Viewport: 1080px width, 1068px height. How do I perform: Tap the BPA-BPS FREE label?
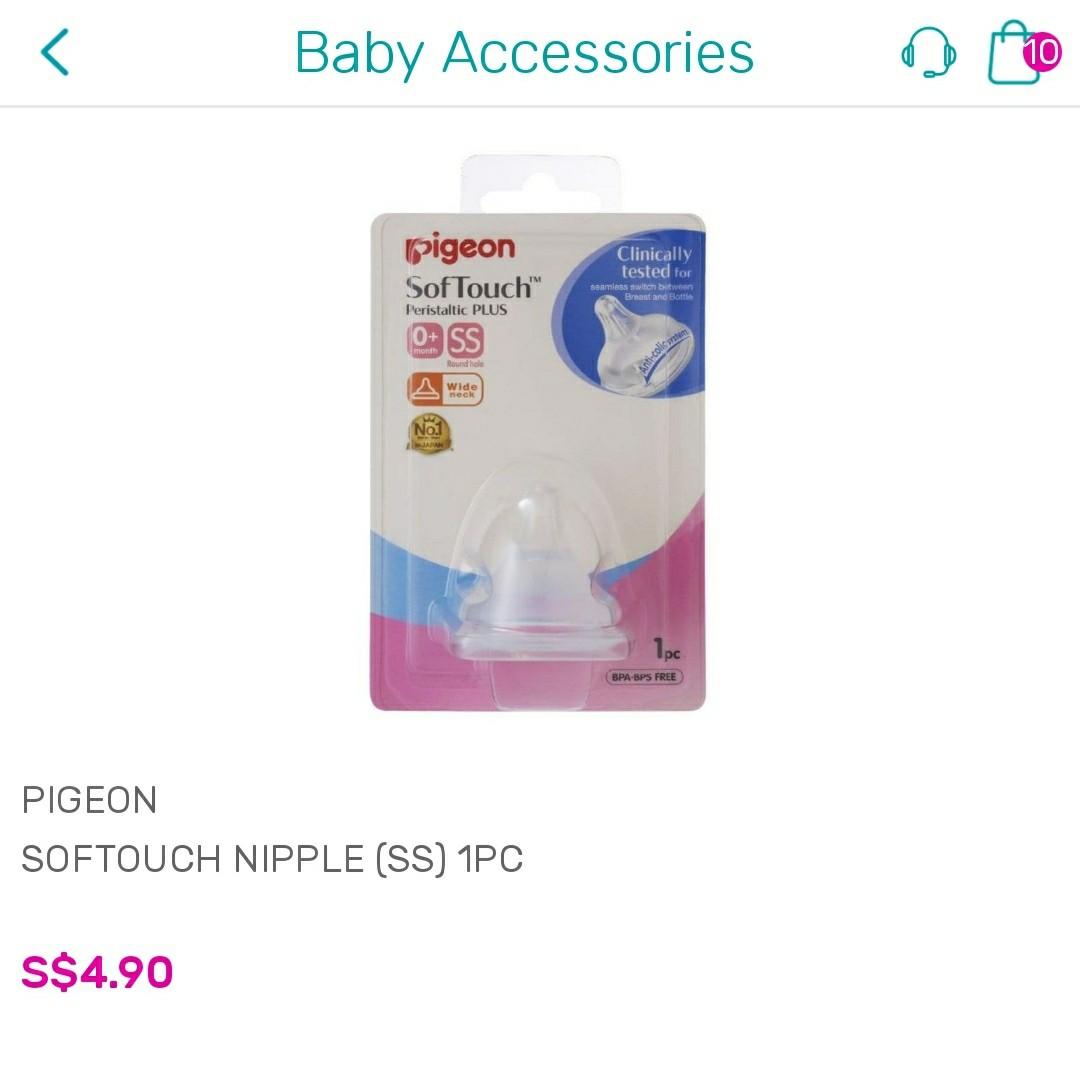[x=644, y=676]
